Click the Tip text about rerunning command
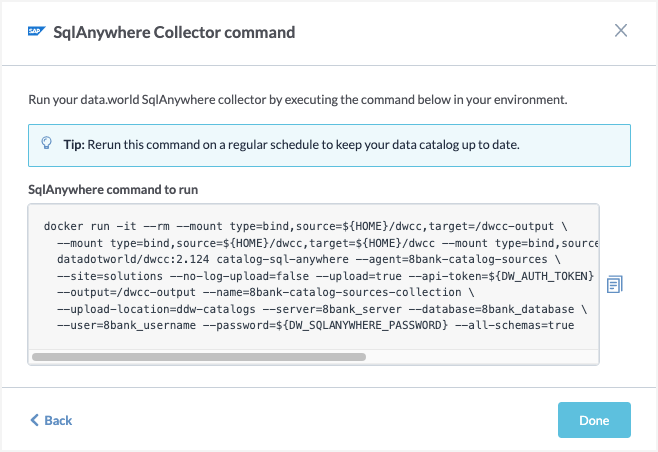 (x=291, y=145)
